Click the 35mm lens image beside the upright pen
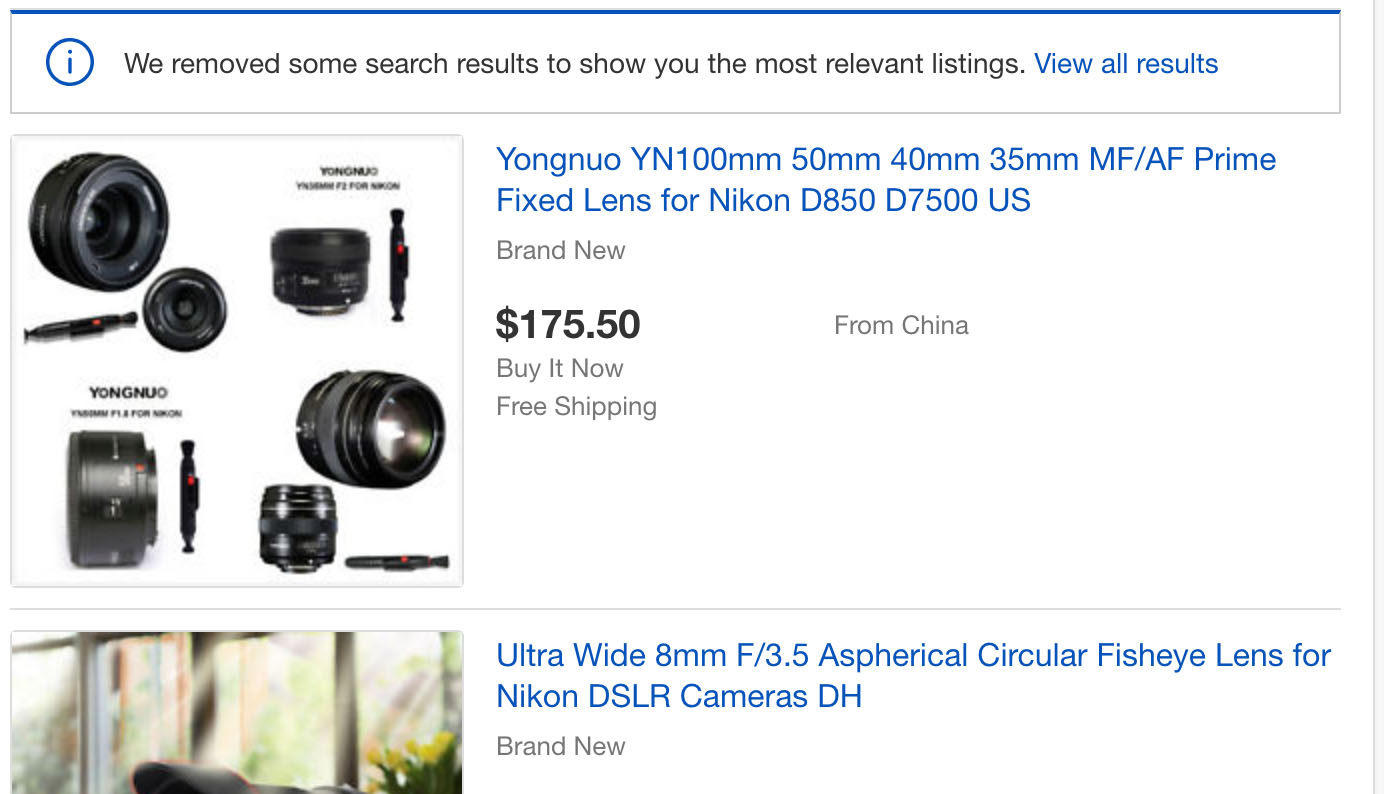 pyautogui.click(x=320, y=270)
